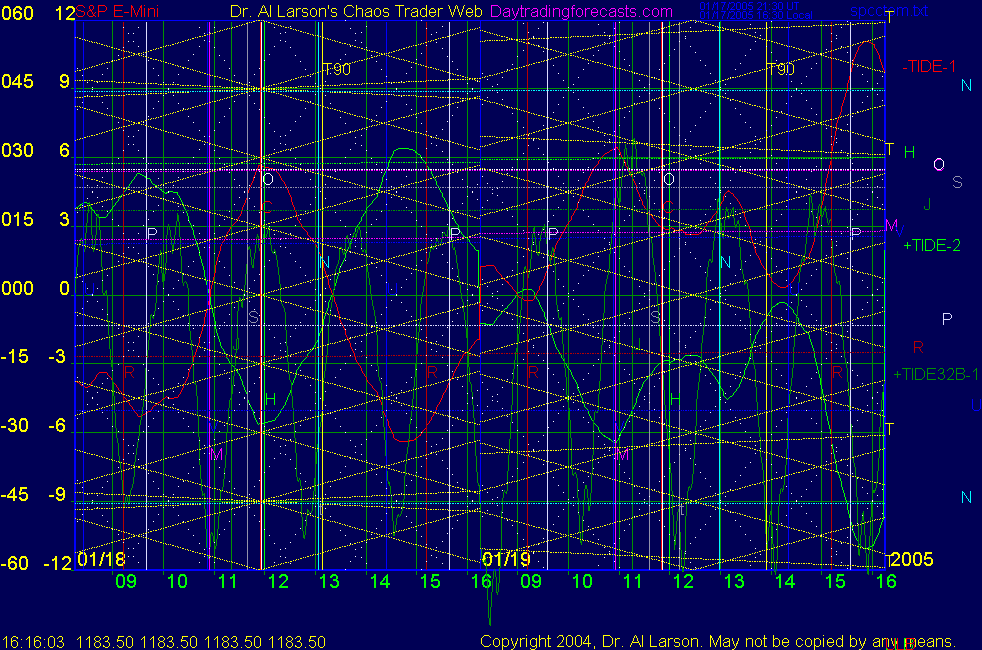Screen dimensions: 982x650
Task: Click the copyright notice by Dr. Al Larson
Action: point(718,642)
